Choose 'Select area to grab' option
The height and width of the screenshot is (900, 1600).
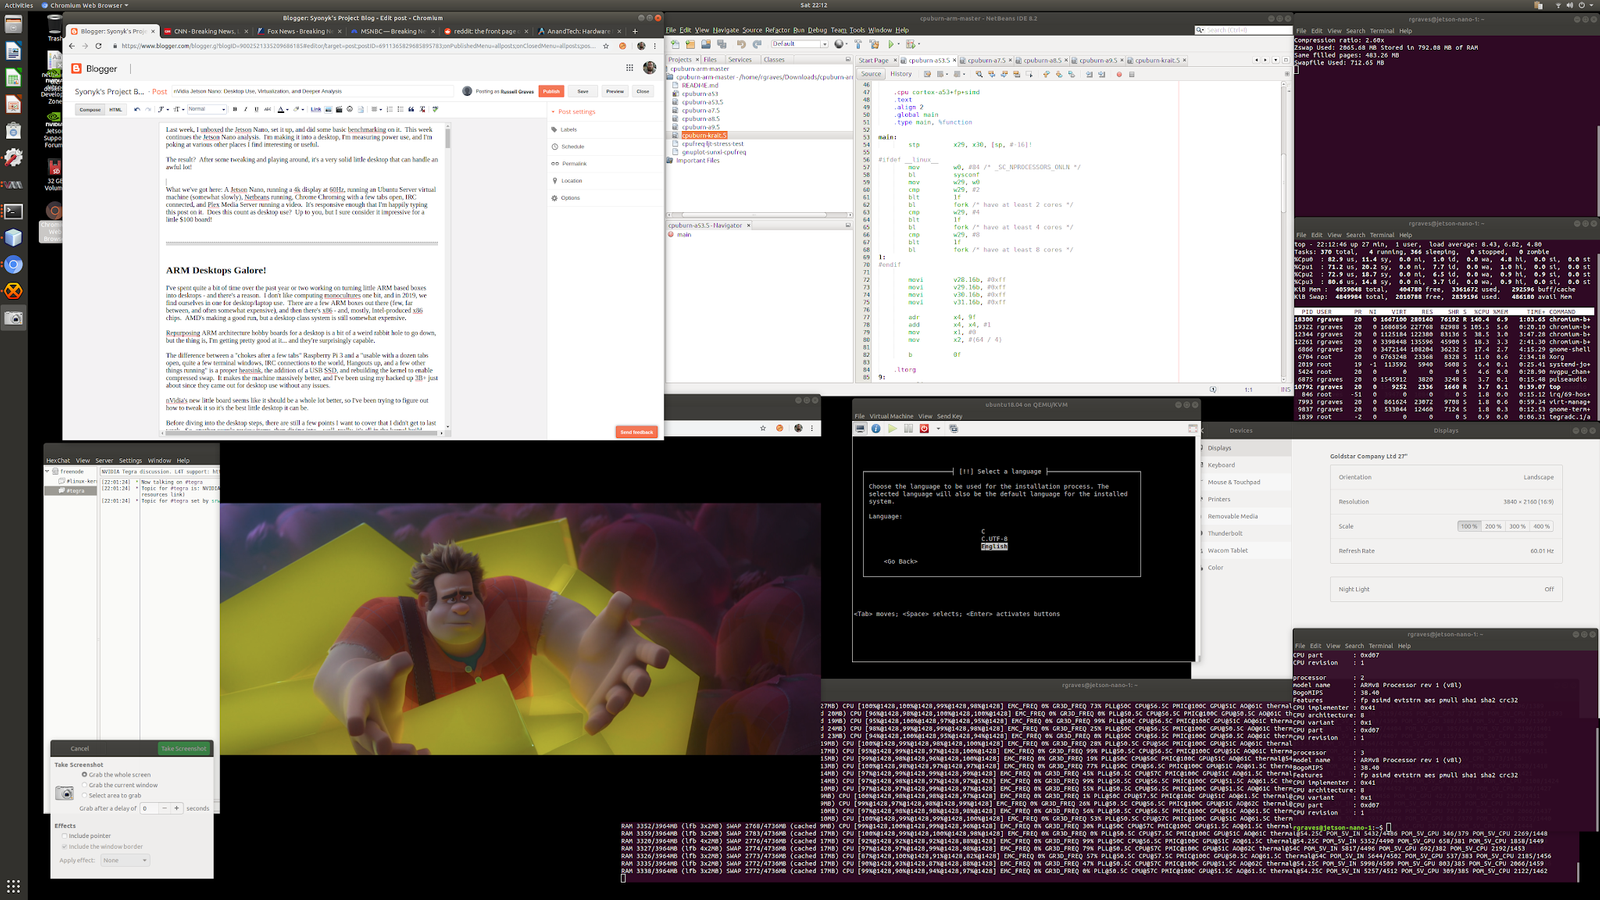pyautogui.click(x=85, y=796)
